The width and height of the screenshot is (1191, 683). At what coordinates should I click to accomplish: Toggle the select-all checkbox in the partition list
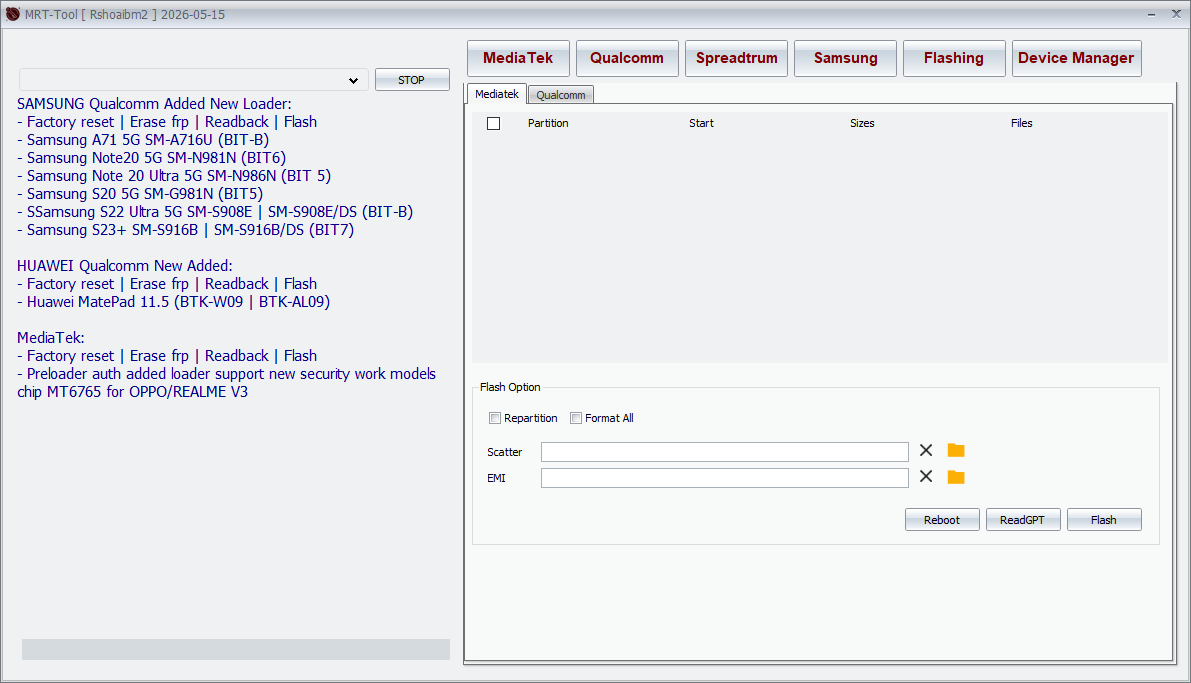point(493,123)
